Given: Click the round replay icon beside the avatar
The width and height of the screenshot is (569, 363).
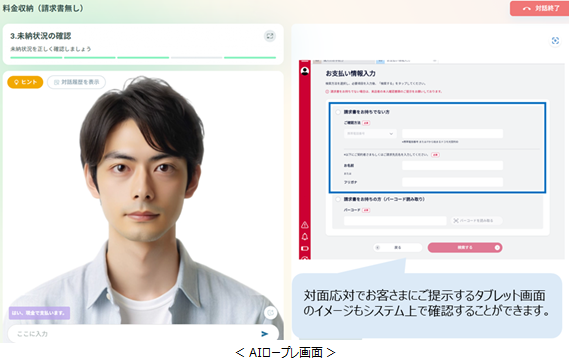Looking at the screenshot, I should pos(271,313).
